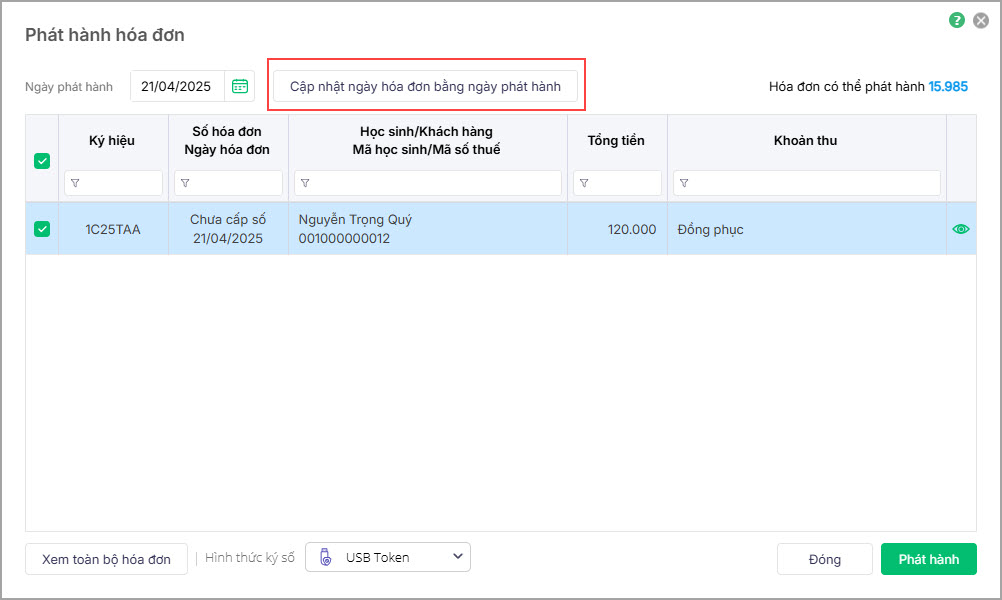
Task: Toggle the select-all checkbox in header
Action: tap(42, 160)
